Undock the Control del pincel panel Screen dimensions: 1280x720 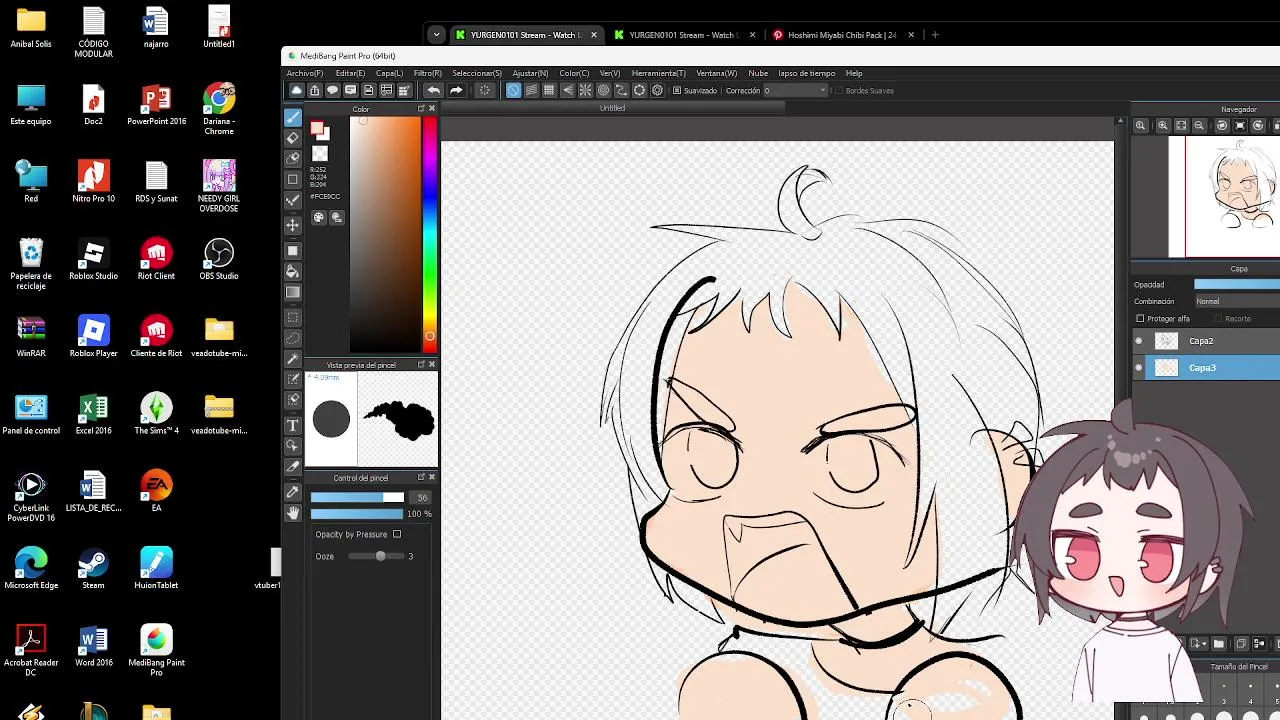[421, 478]
